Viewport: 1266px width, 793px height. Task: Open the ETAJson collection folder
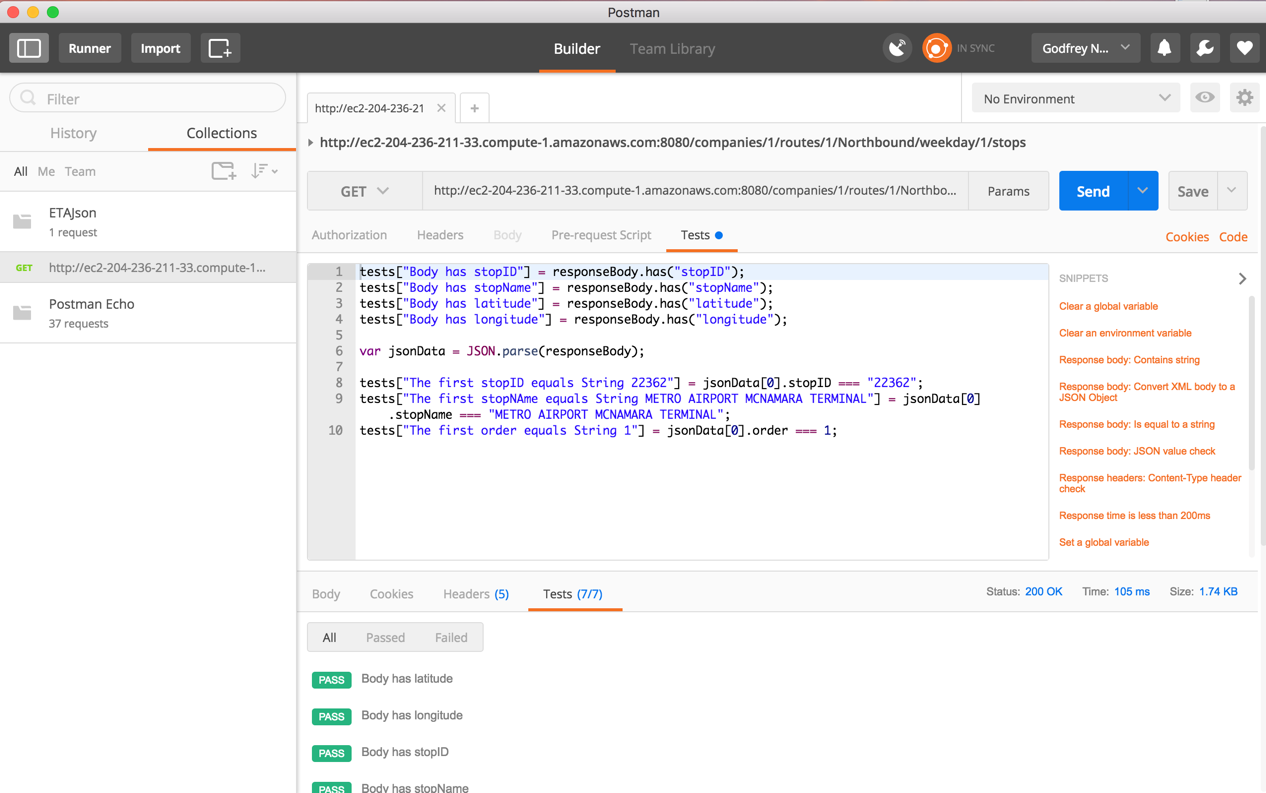[x=148, y=221]
